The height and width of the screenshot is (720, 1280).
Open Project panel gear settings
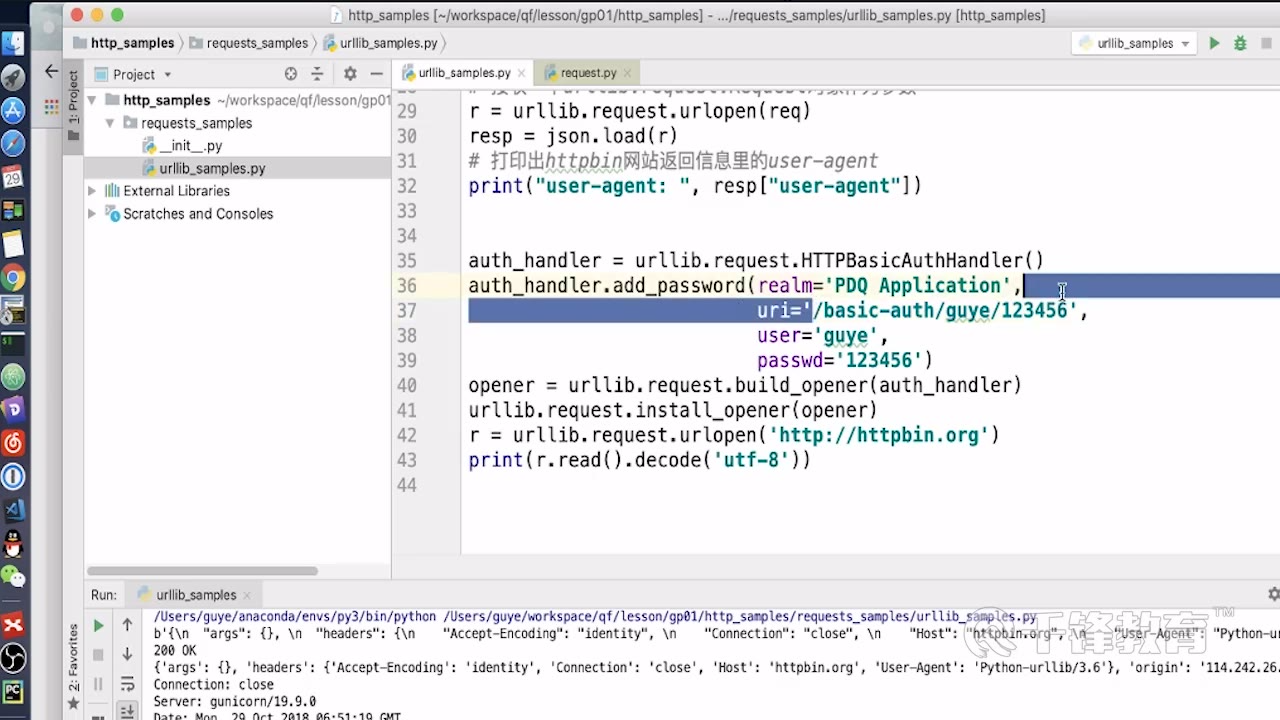[350, 74]
